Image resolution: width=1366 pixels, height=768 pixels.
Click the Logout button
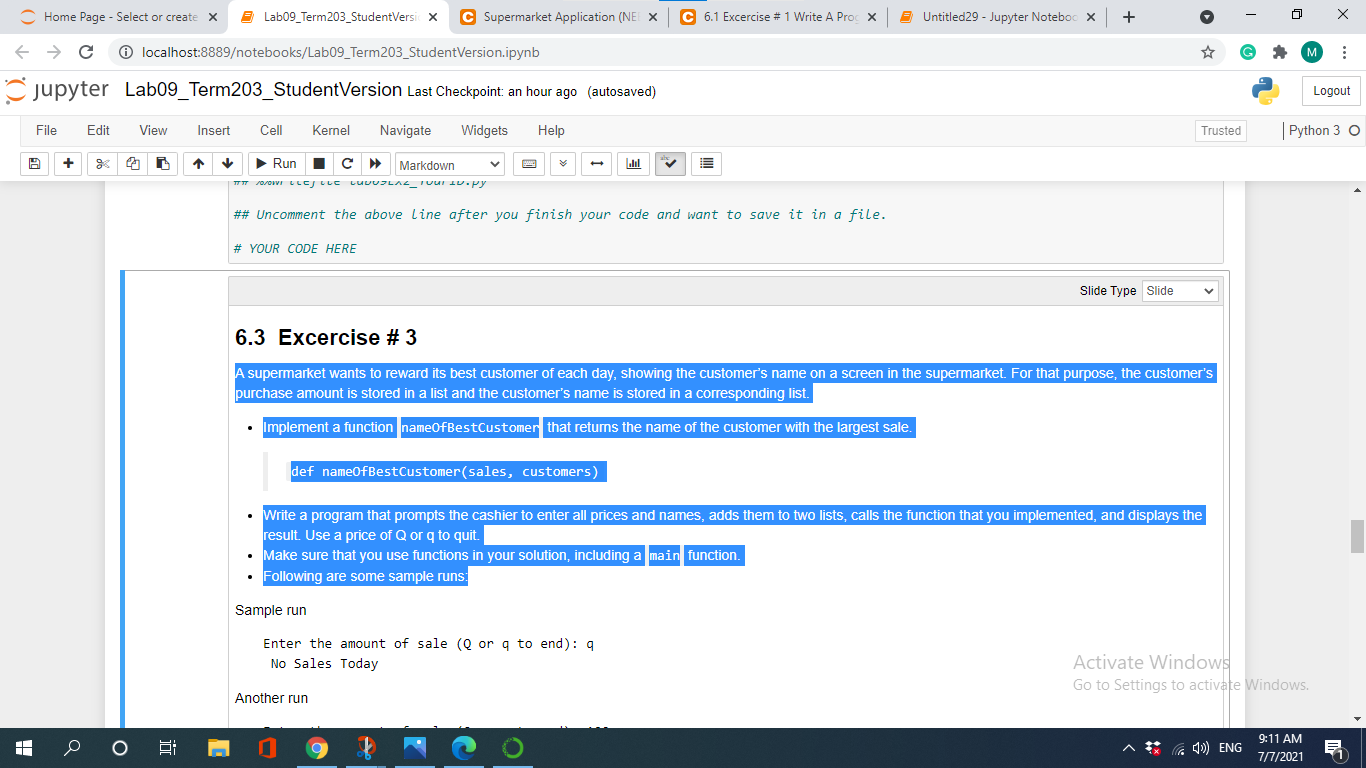pos(1330,90)
